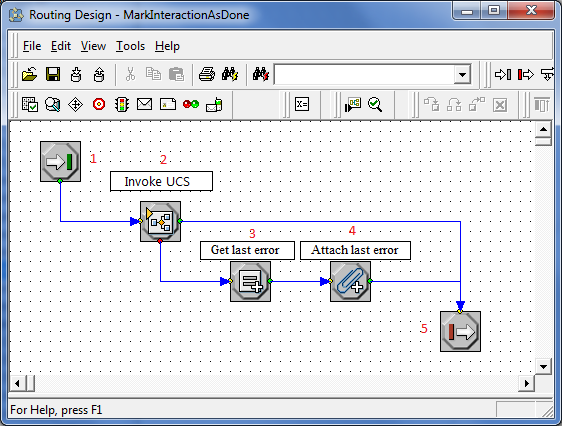Click inside the toolbar search input field
Screen dimensions: 562x426
tap(364, 75)
